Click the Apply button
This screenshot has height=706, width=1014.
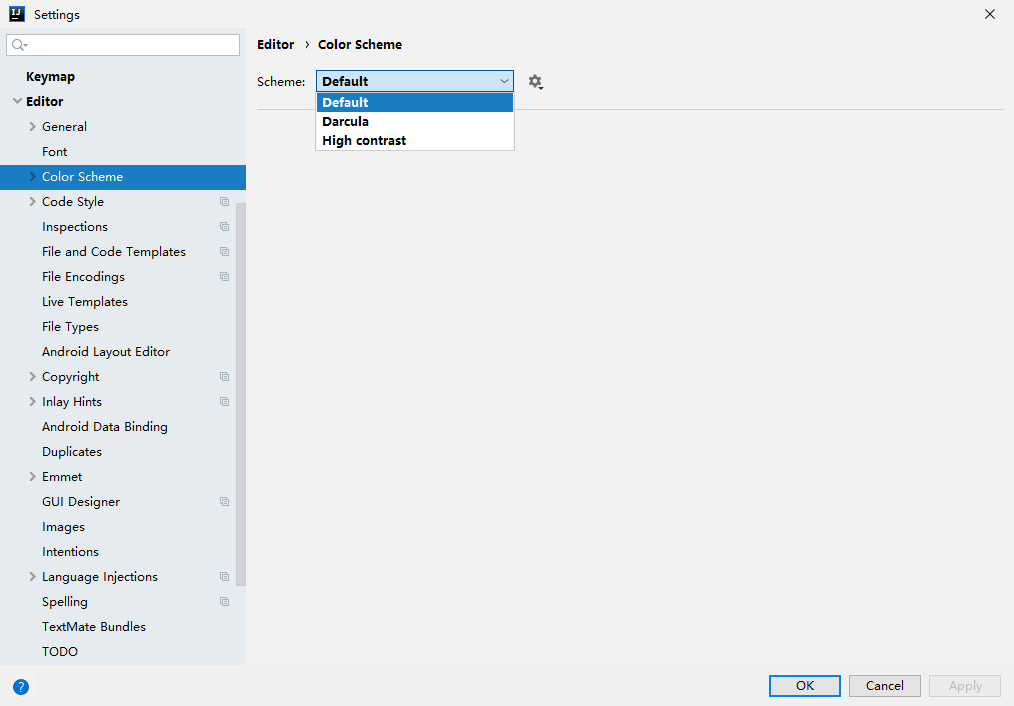point(965,686)
